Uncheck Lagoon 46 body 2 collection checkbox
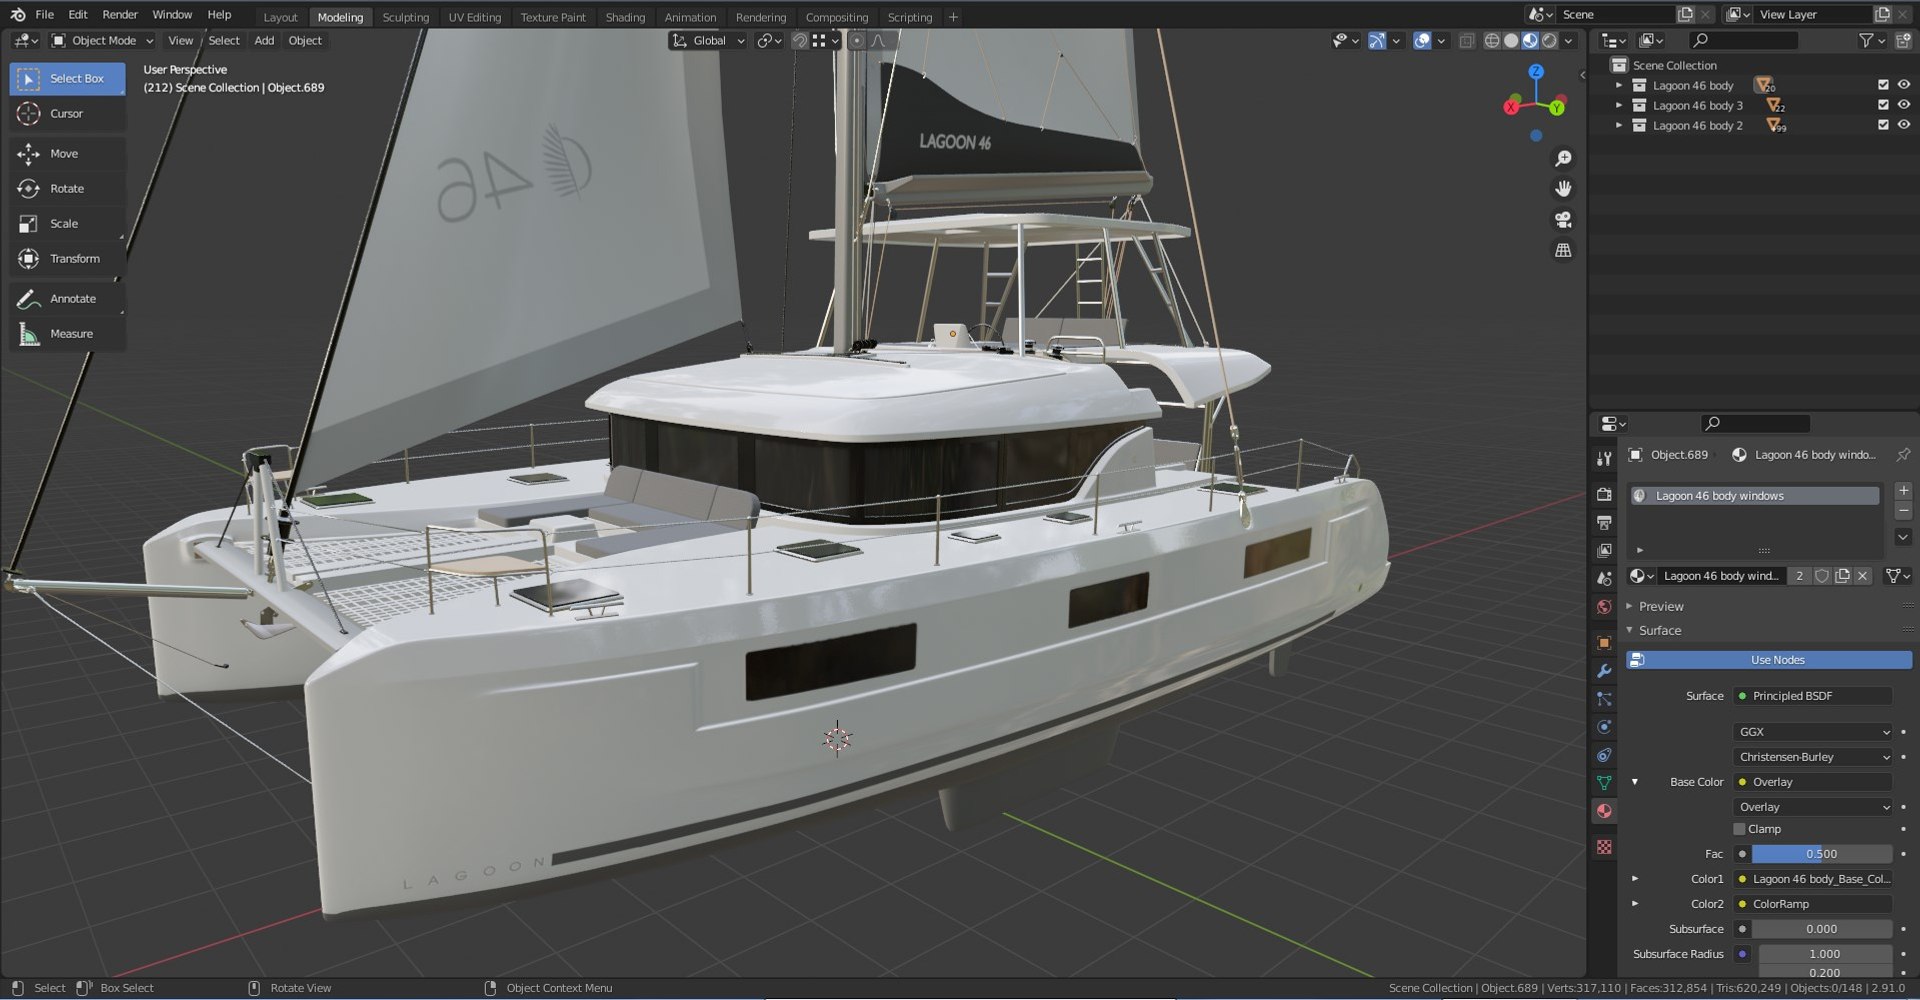 pyautogui.click(x=1883, y=125)
